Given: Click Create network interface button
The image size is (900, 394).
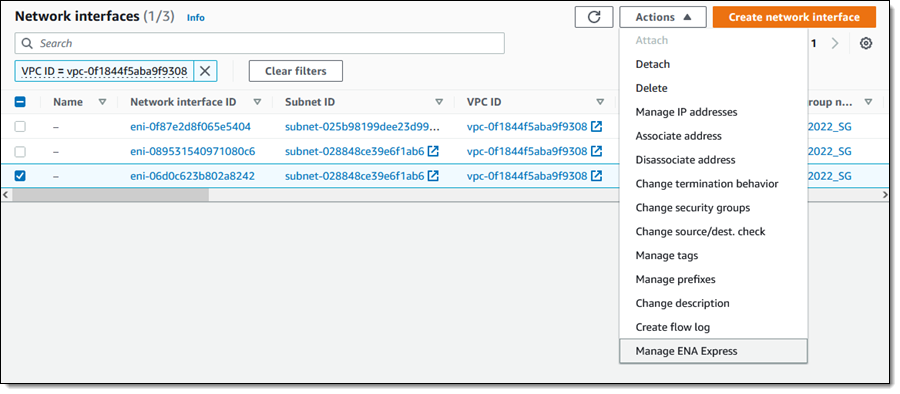Looking at the screenshot, I should (794, 17).
